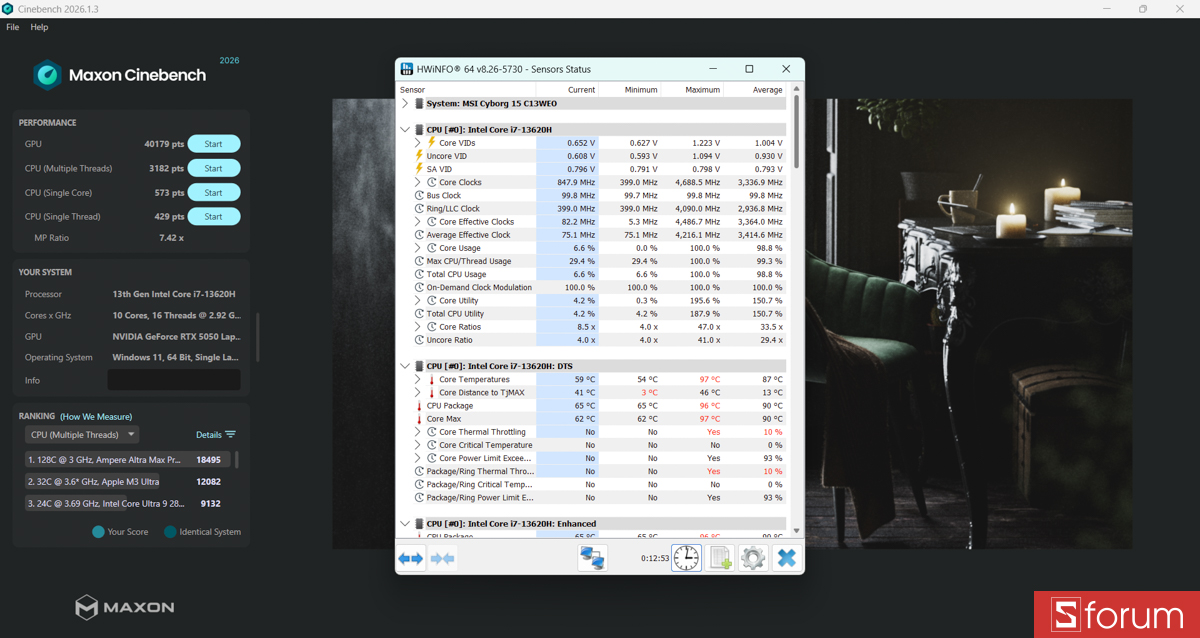Click clock icon beside Bus Clock
The height and width of the screenshot is (638, 1200).
click(x=419, y=196)
